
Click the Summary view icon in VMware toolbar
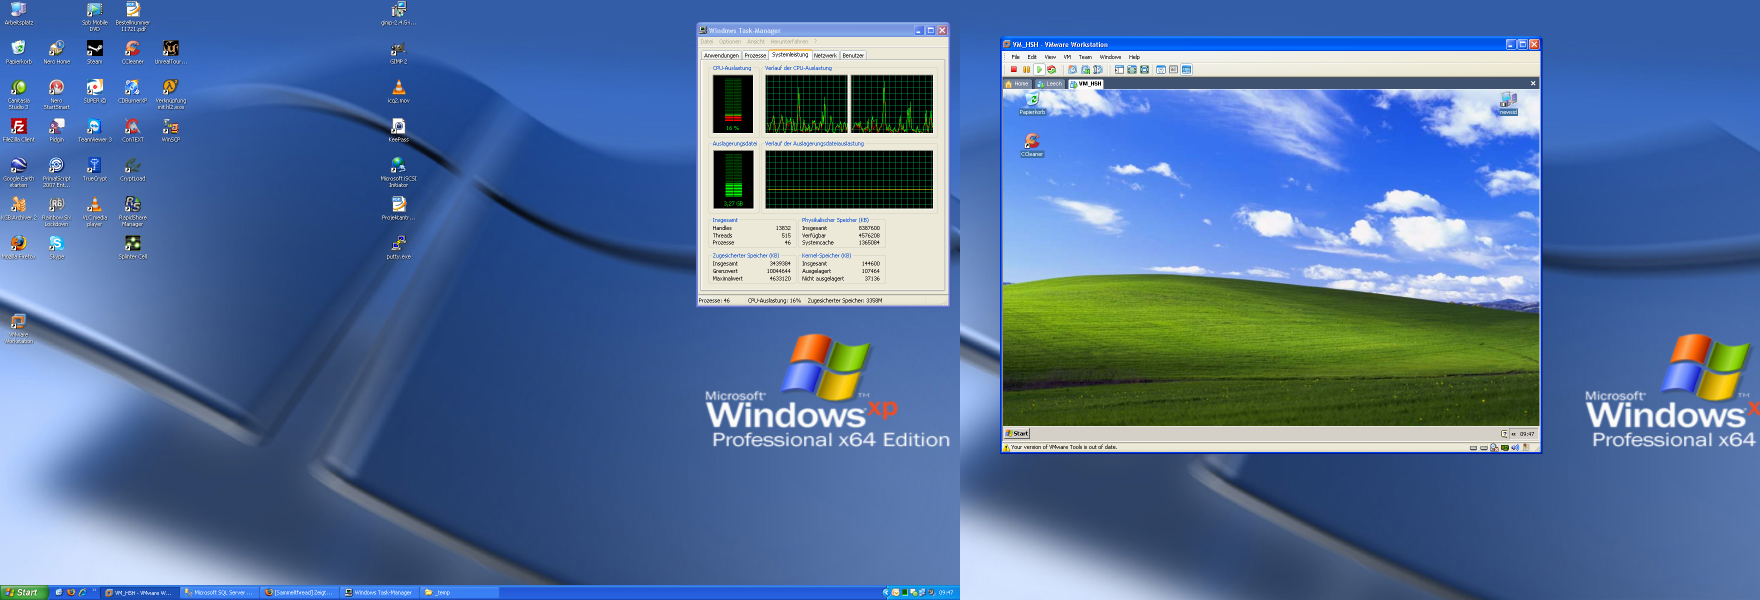[1160, 69]
